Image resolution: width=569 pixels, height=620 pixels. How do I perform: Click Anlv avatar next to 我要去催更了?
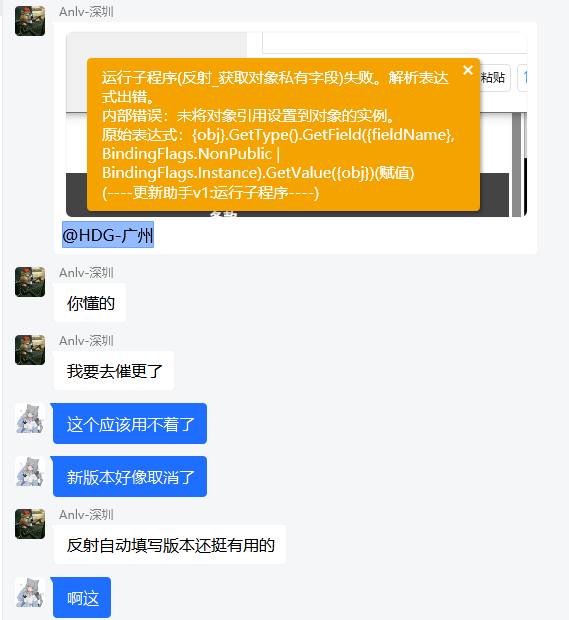[30, 350]
